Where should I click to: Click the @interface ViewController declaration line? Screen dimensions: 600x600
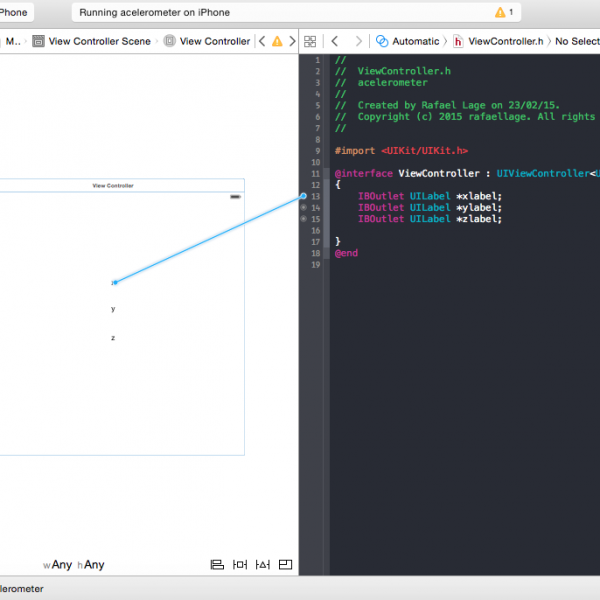tap(467, 173)
